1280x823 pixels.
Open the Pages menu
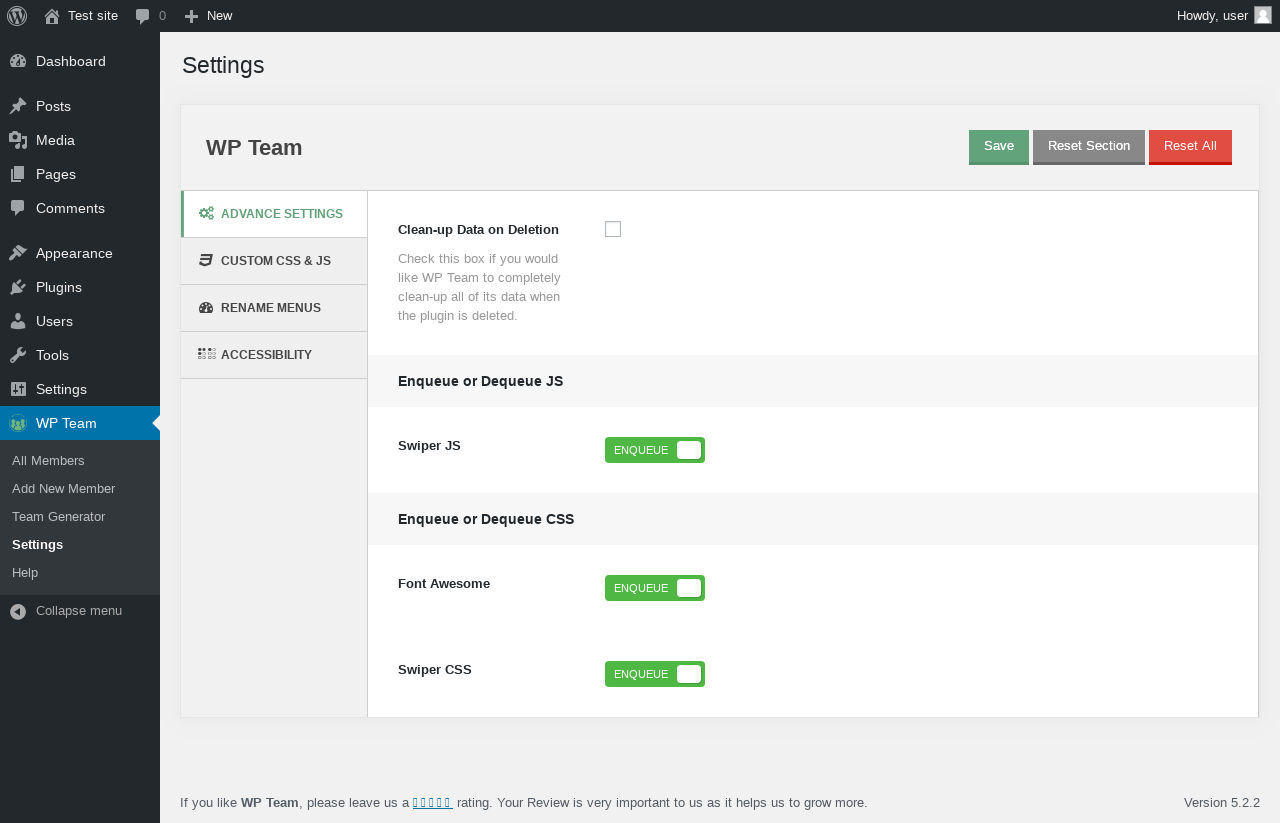(x=80, y=174)
